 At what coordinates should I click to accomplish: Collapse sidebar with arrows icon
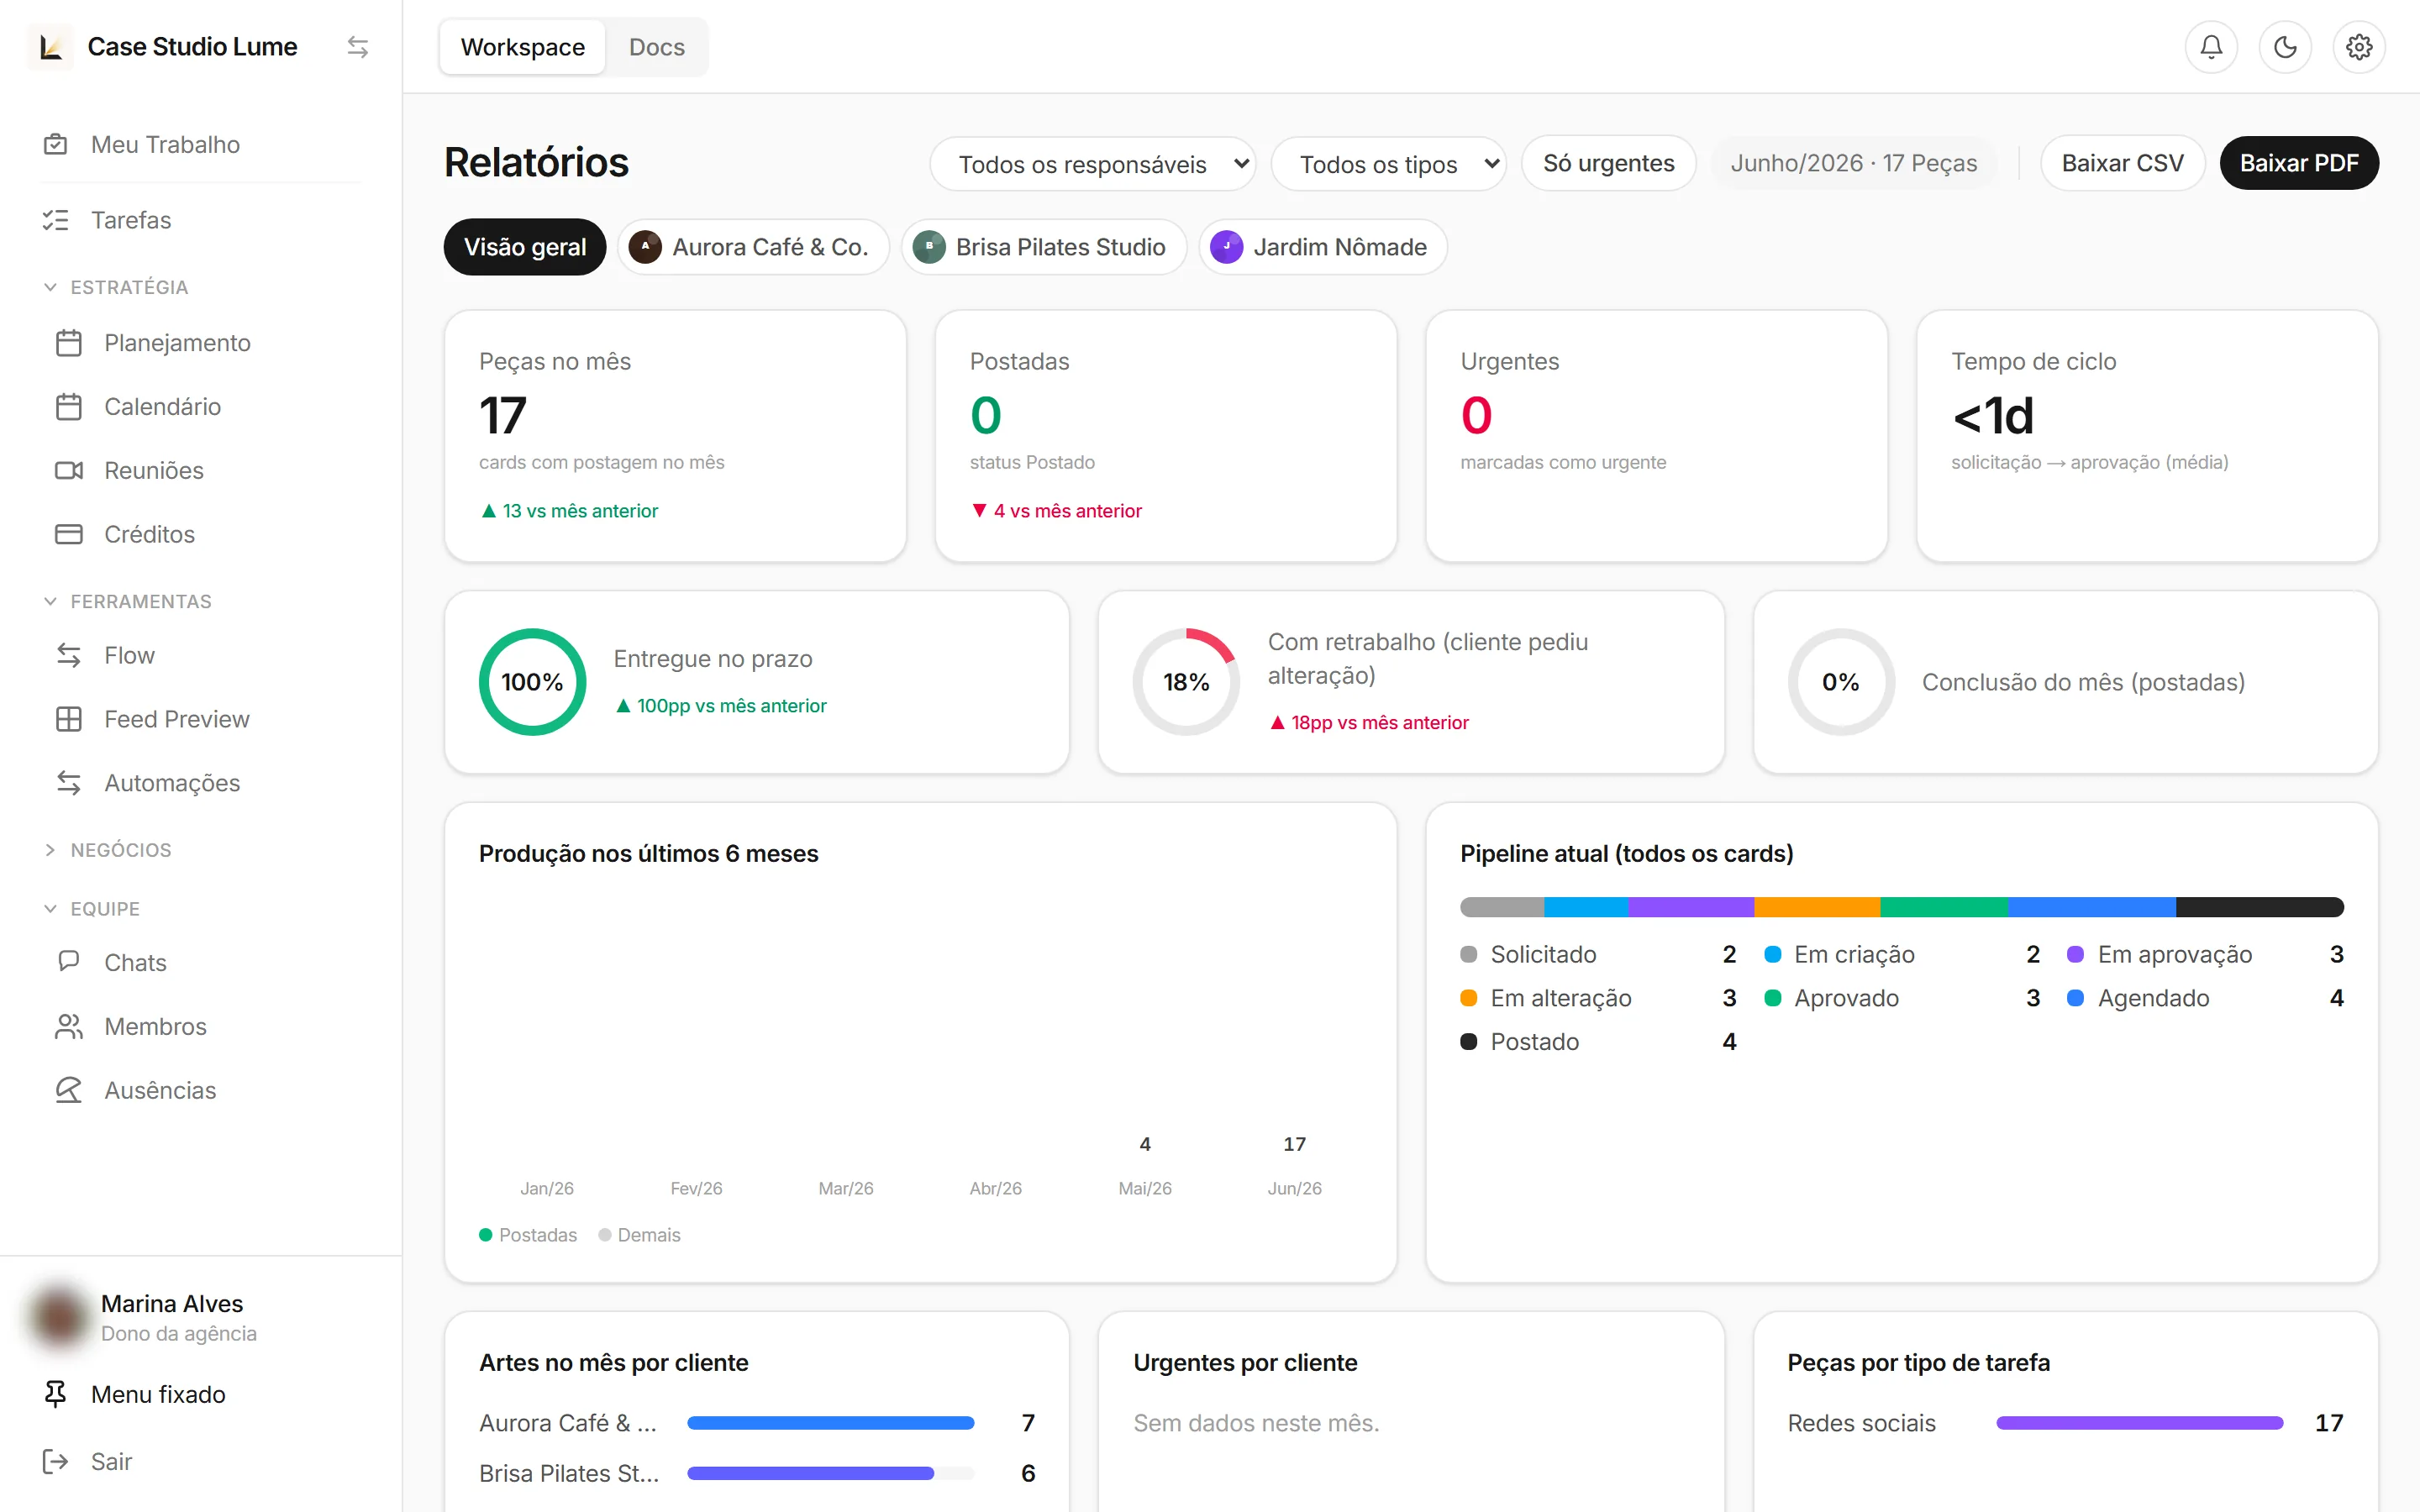coord(357,47)
